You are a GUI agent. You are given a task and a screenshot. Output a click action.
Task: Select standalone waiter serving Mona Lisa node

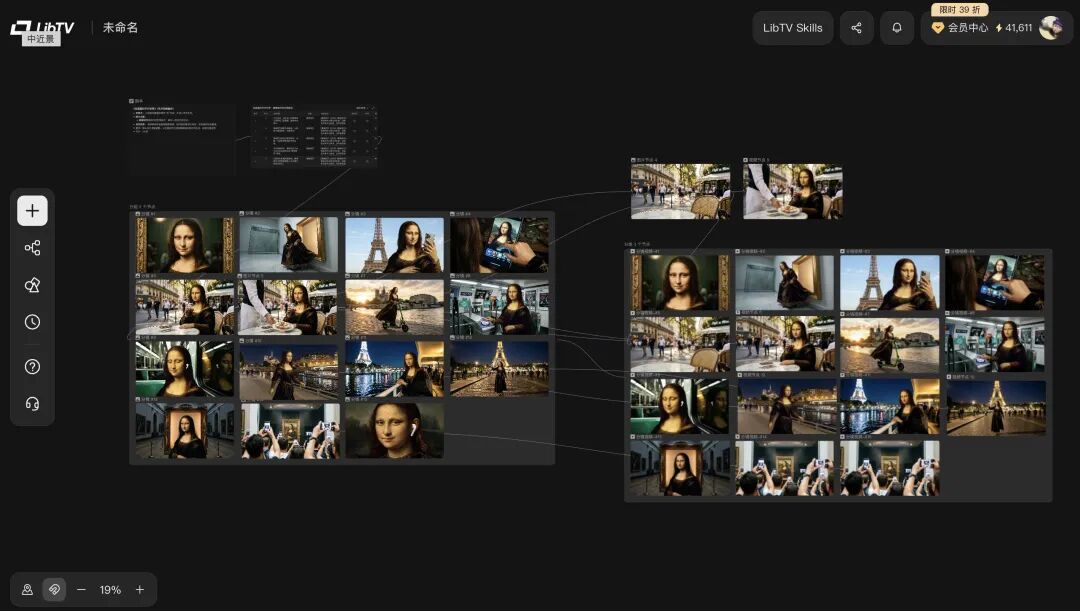coord(793,191)
